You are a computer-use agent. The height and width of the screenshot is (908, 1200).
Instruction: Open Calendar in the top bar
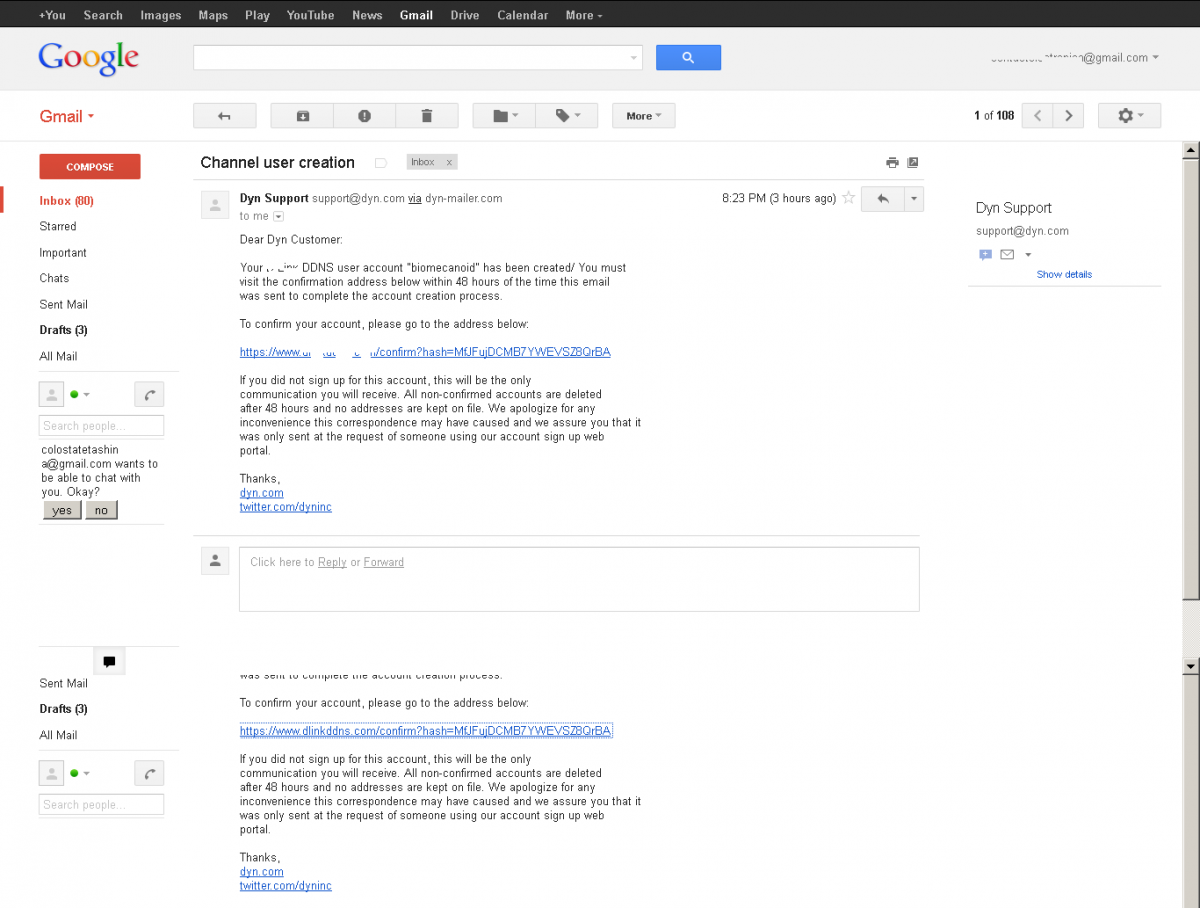coord(522,15)
